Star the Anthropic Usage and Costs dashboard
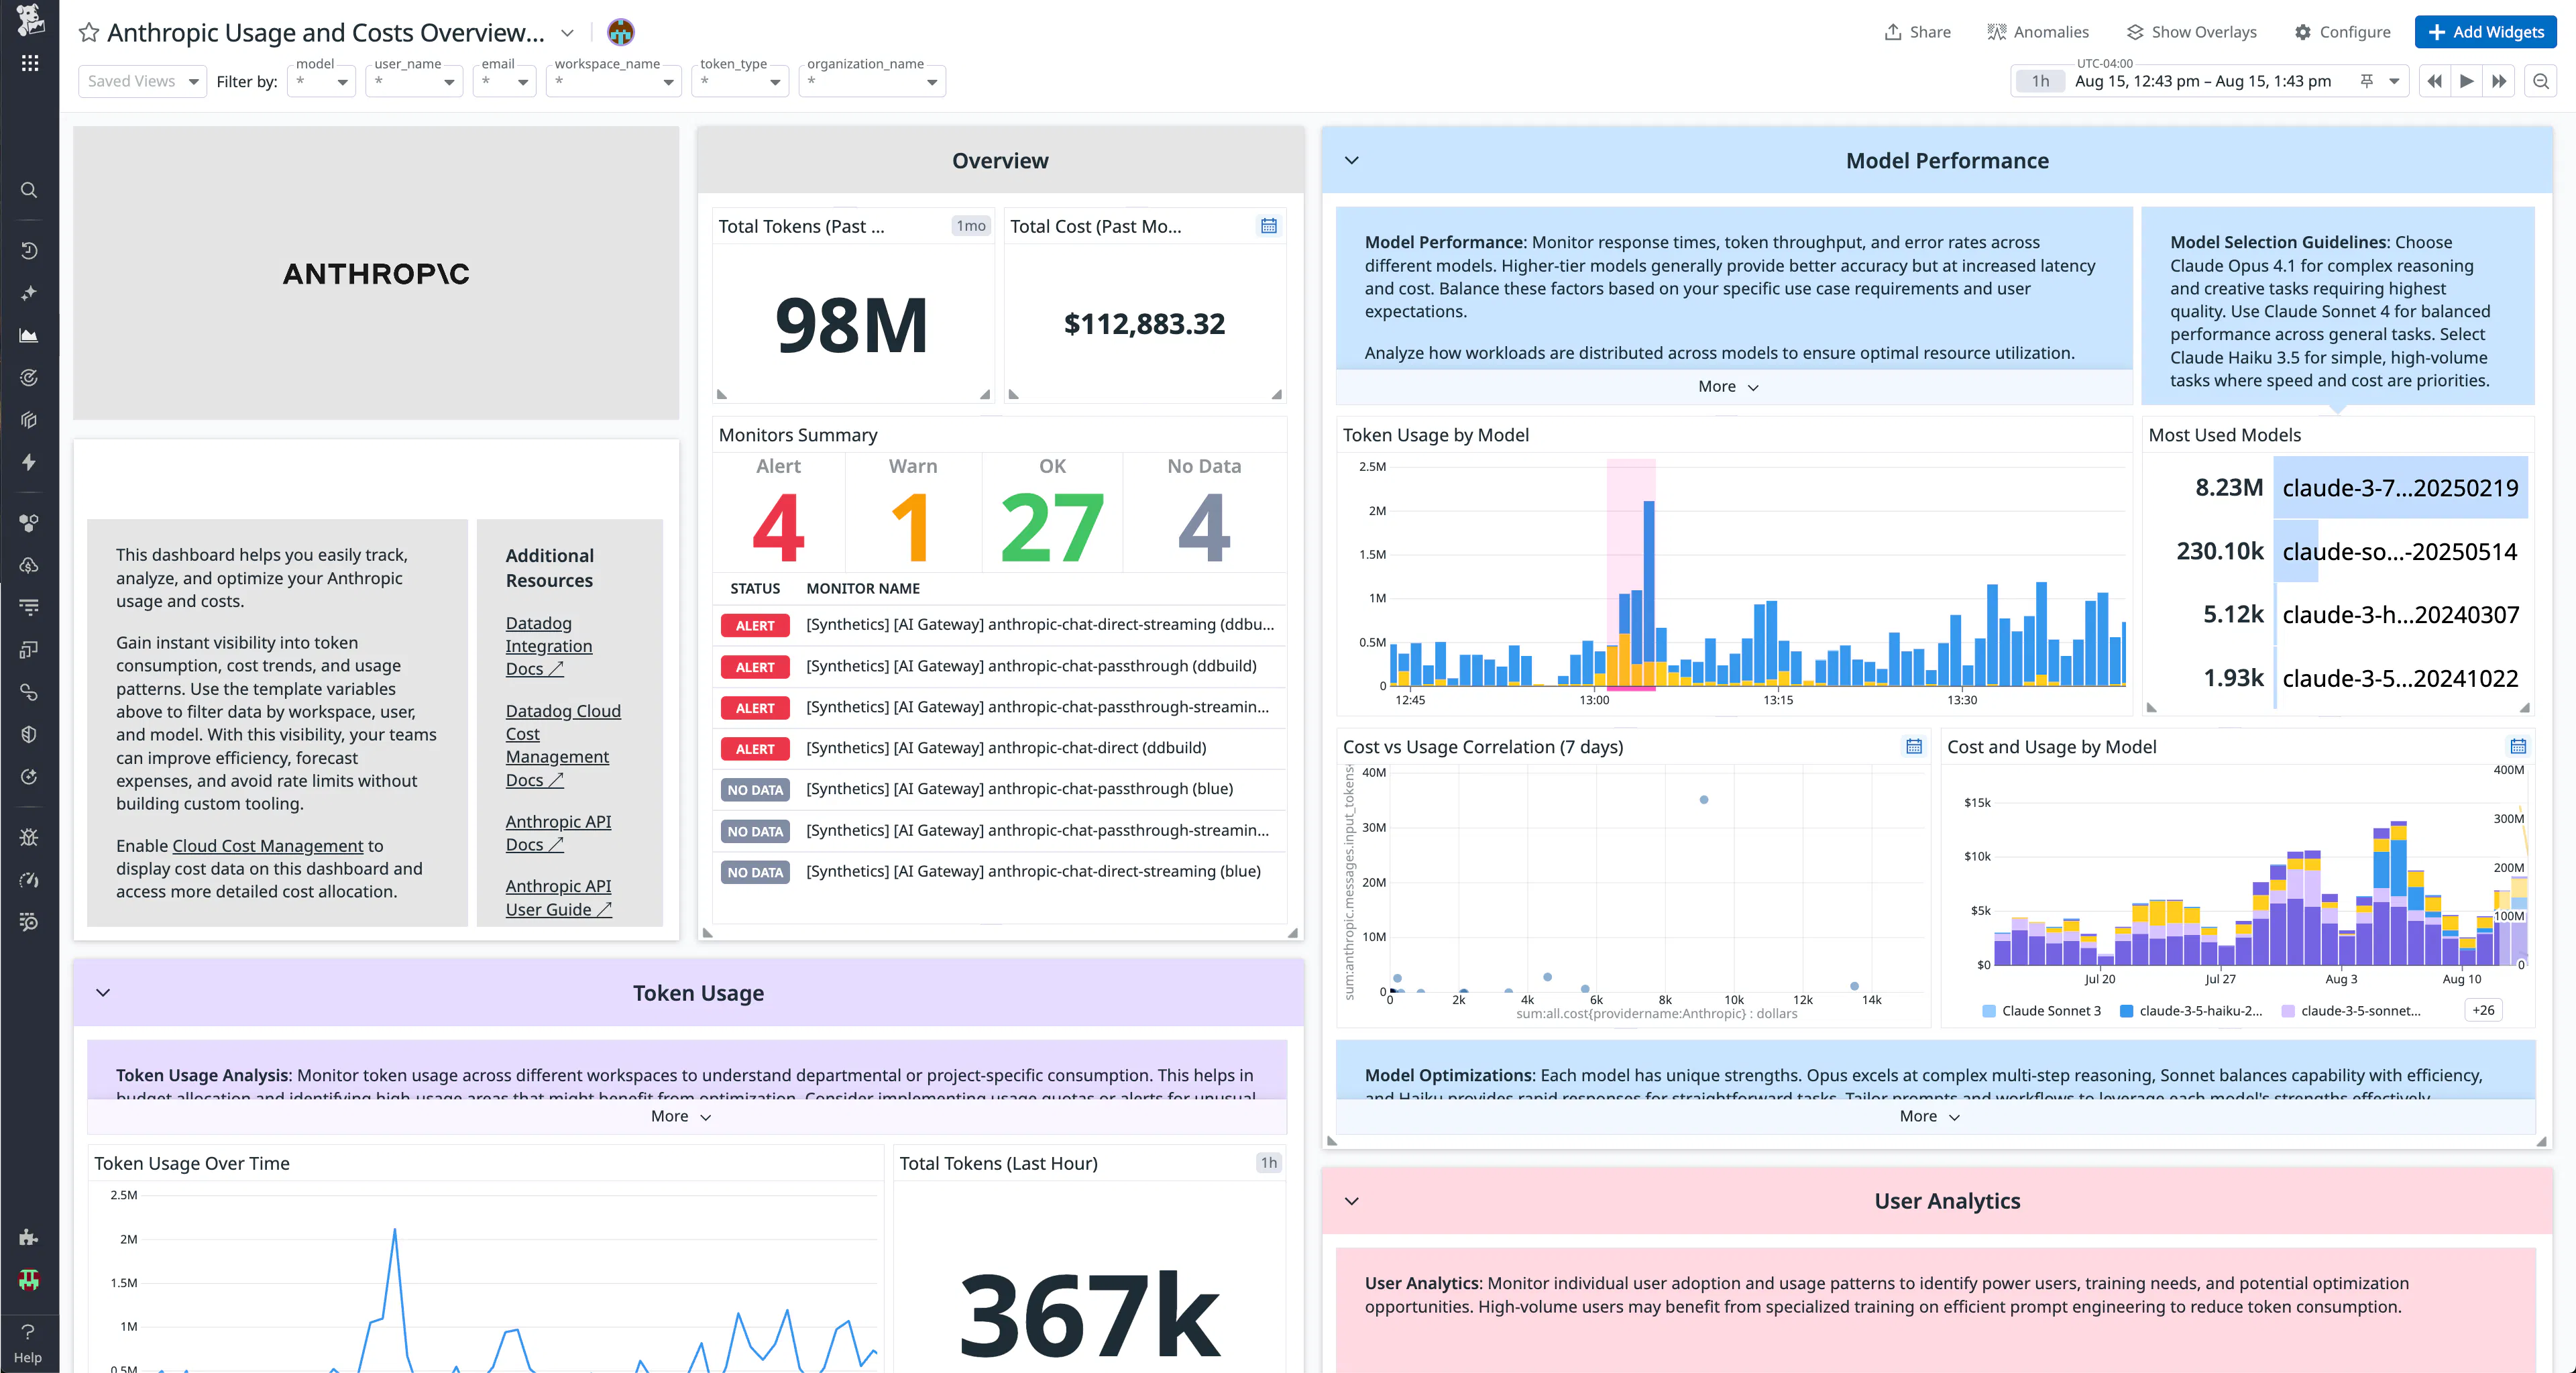 (x=88, y=32)
